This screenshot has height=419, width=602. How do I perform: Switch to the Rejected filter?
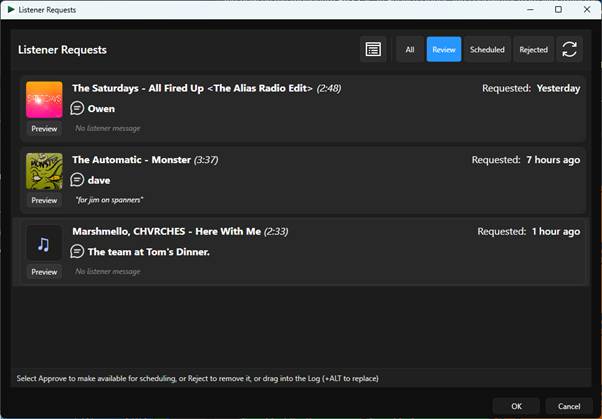click(534, 49)
